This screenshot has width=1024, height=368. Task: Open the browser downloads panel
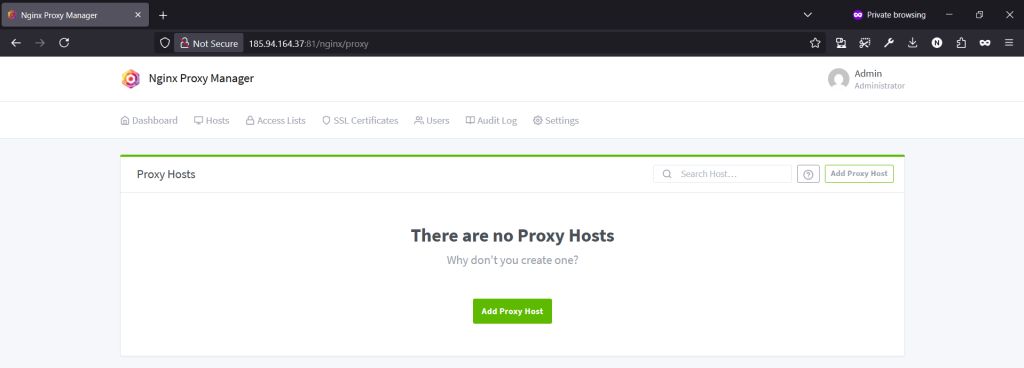point(913,43)
